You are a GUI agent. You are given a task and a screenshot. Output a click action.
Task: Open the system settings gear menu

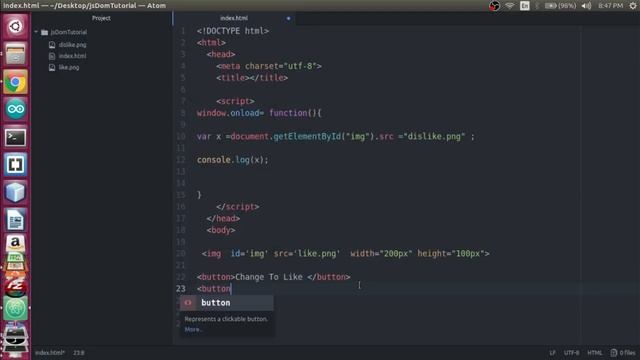(633, 6)
